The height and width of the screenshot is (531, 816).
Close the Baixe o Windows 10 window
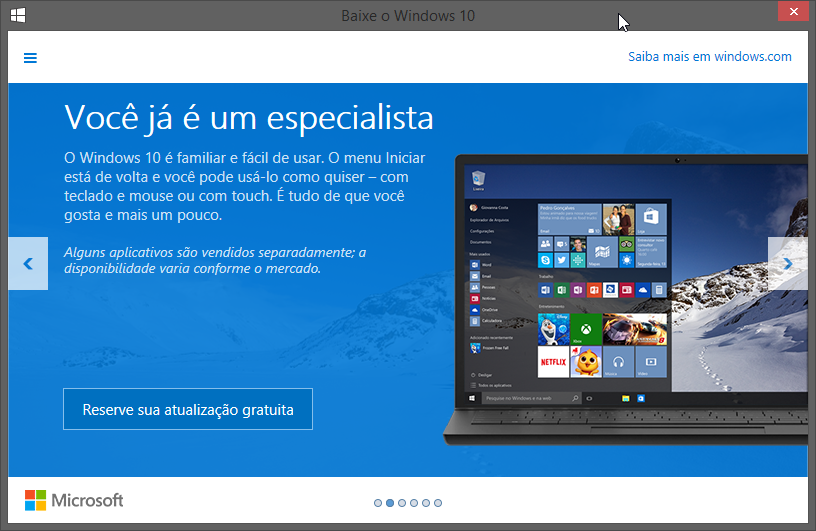(794, 11)
